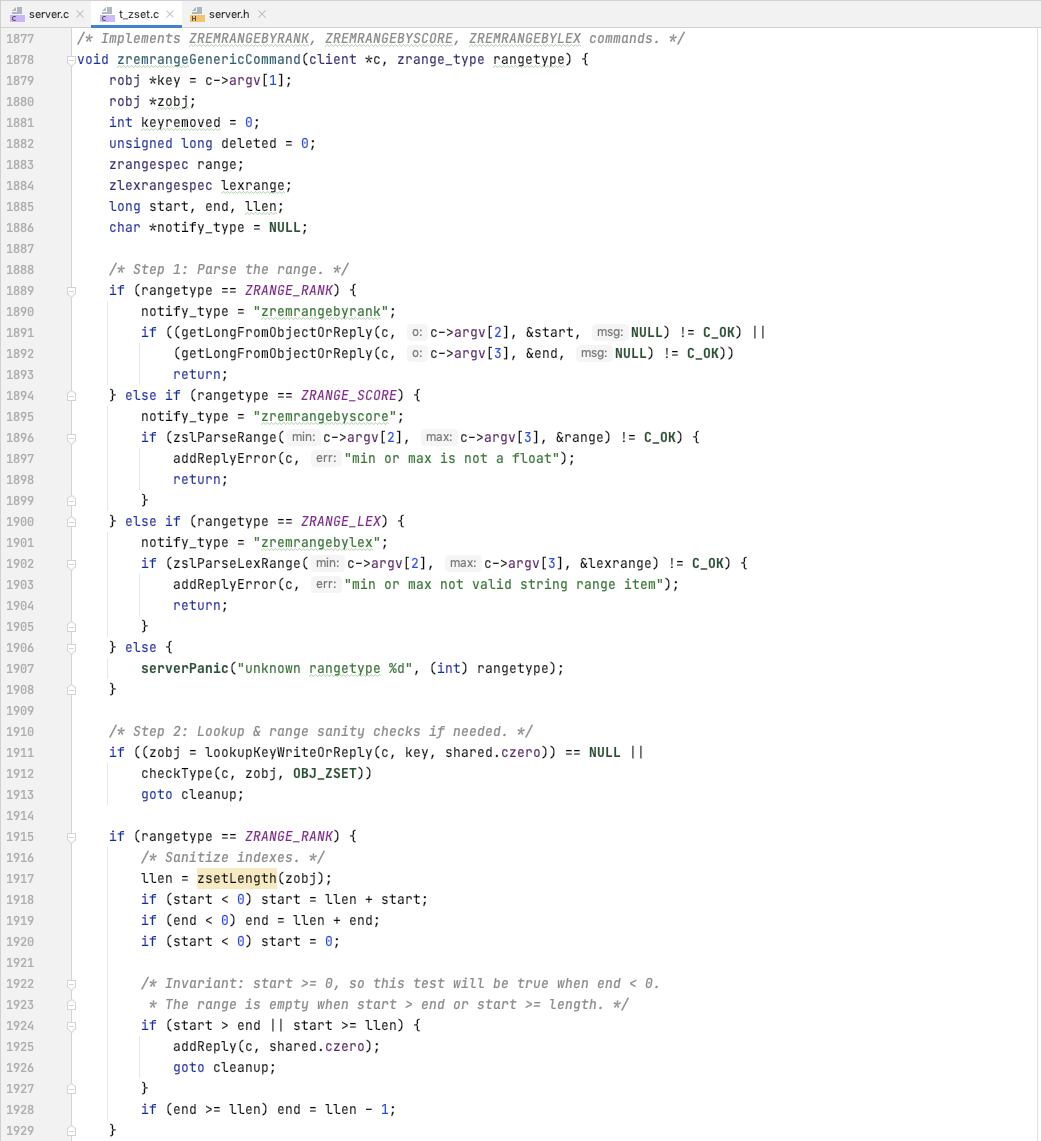Collapse the if block at line 1889

click(x=71, y=291)
